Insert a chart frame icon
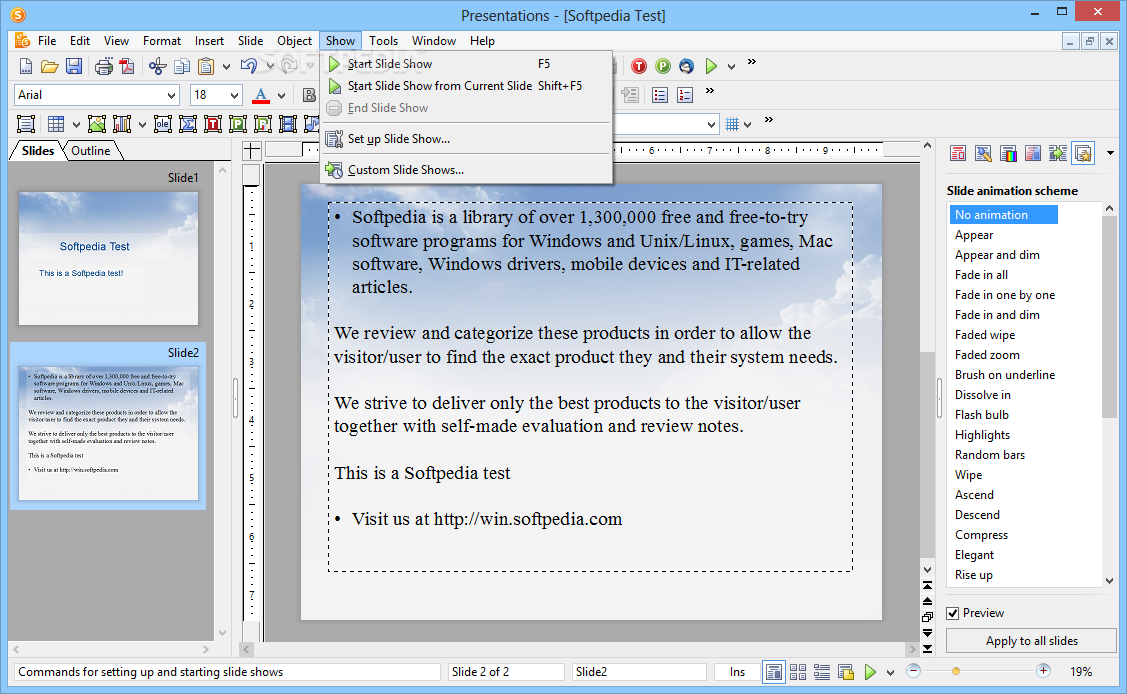This screenshot has width=1127, height=694. pos(121,124)
